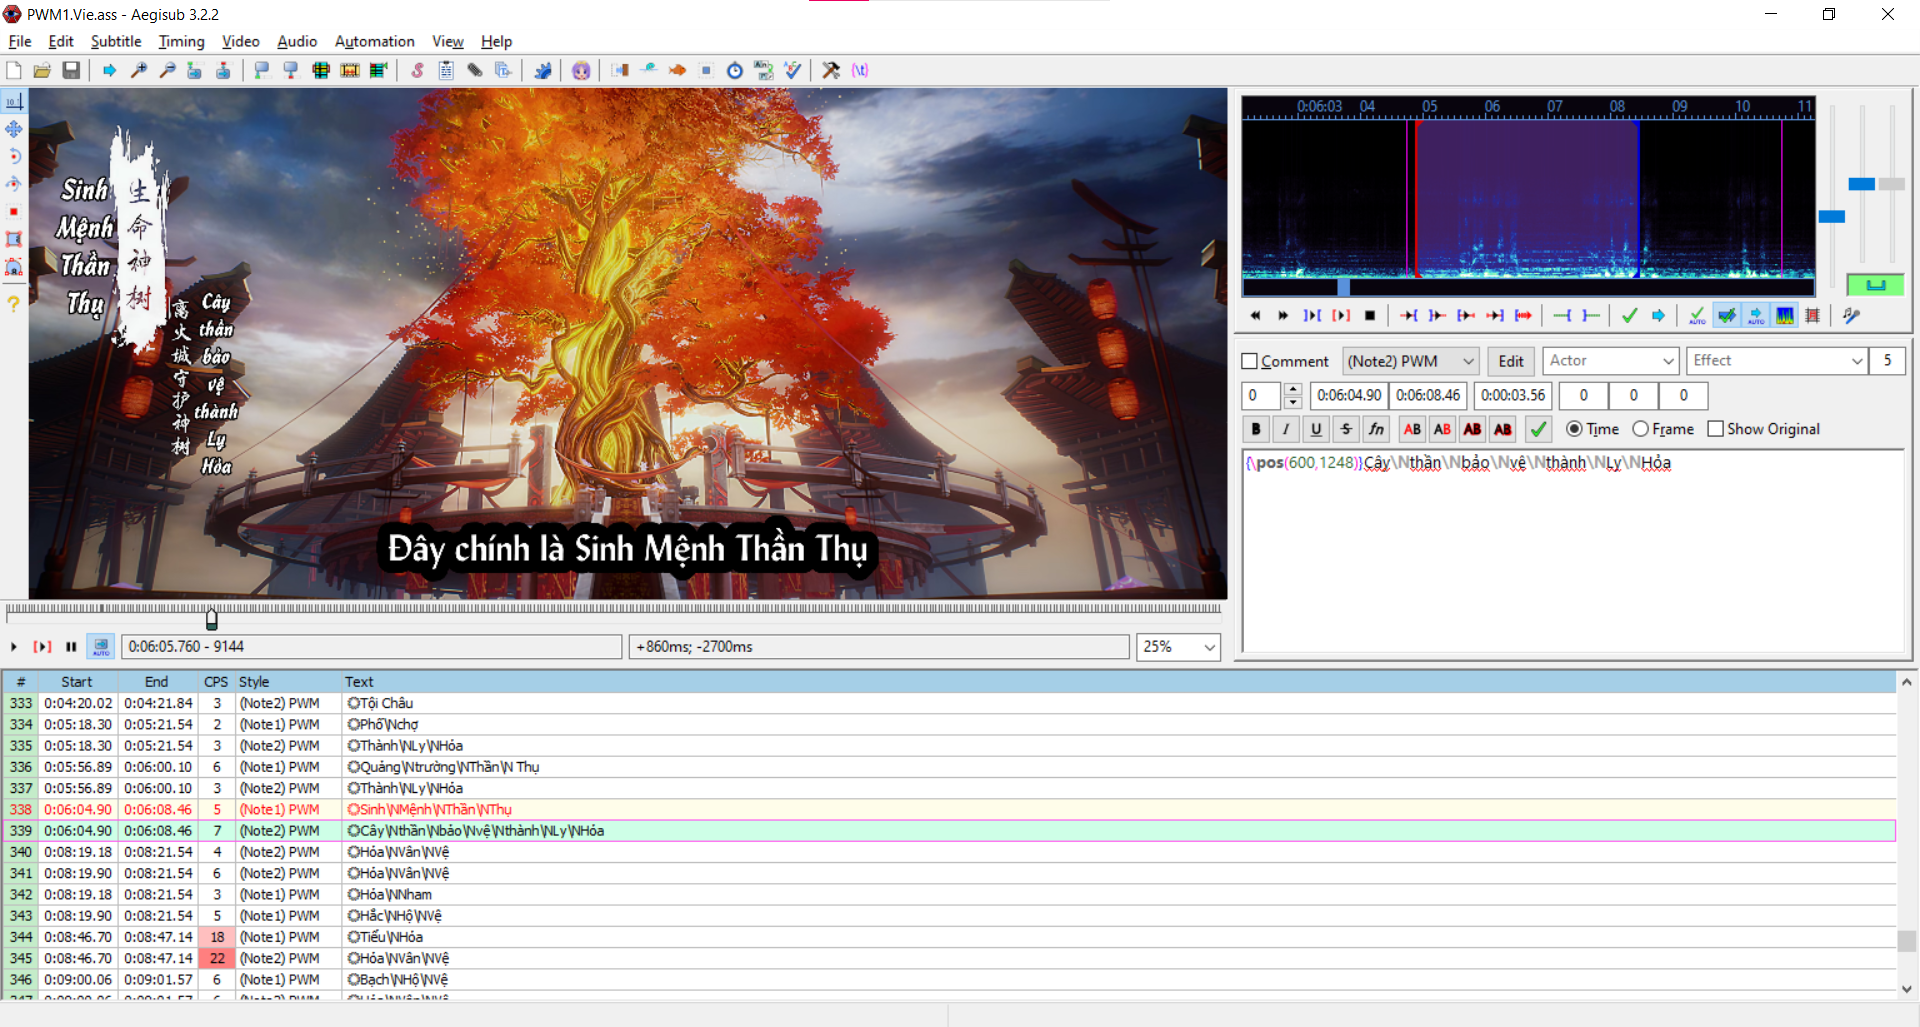This screenshot has width=1920, height=1027.
Task: Open the Spell Checker icon
Action: coord(793,70)
